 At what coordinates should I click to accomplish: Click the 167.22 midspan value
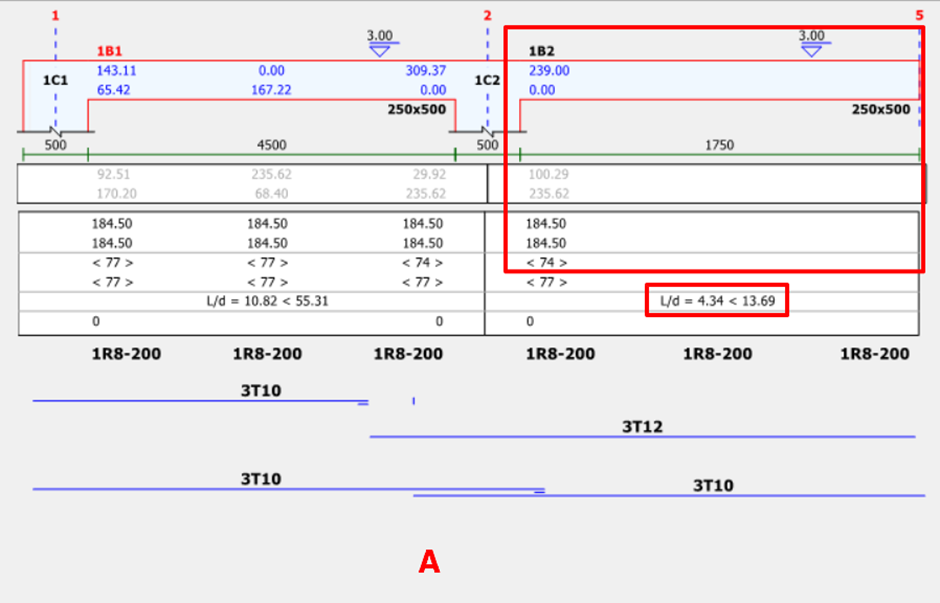tap(271, 90)
